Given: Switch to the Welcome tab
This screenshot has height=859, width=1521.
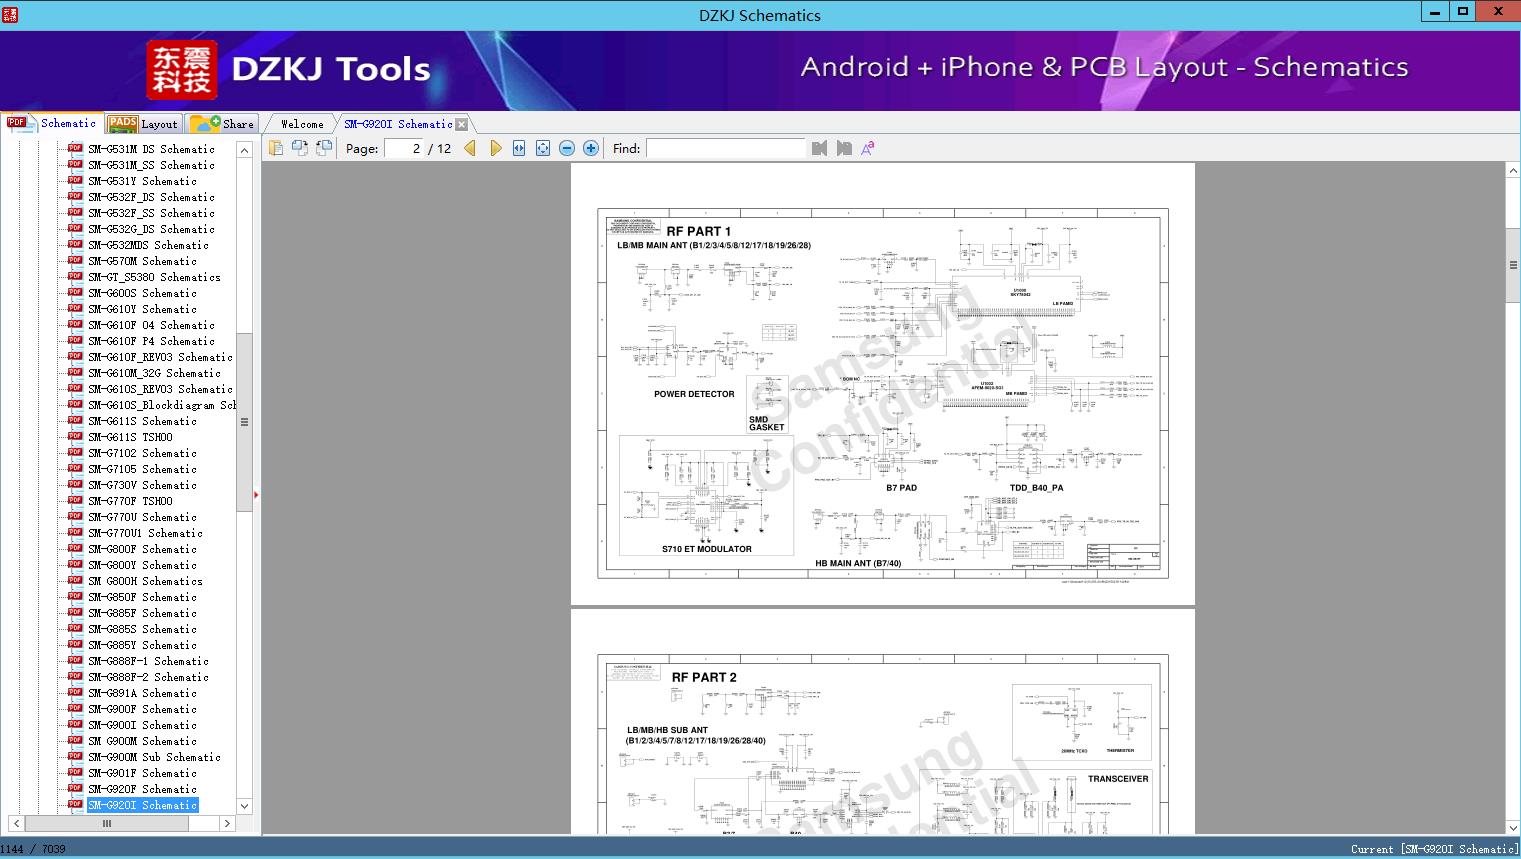Looking at the screenshot, I should (302, 124).
